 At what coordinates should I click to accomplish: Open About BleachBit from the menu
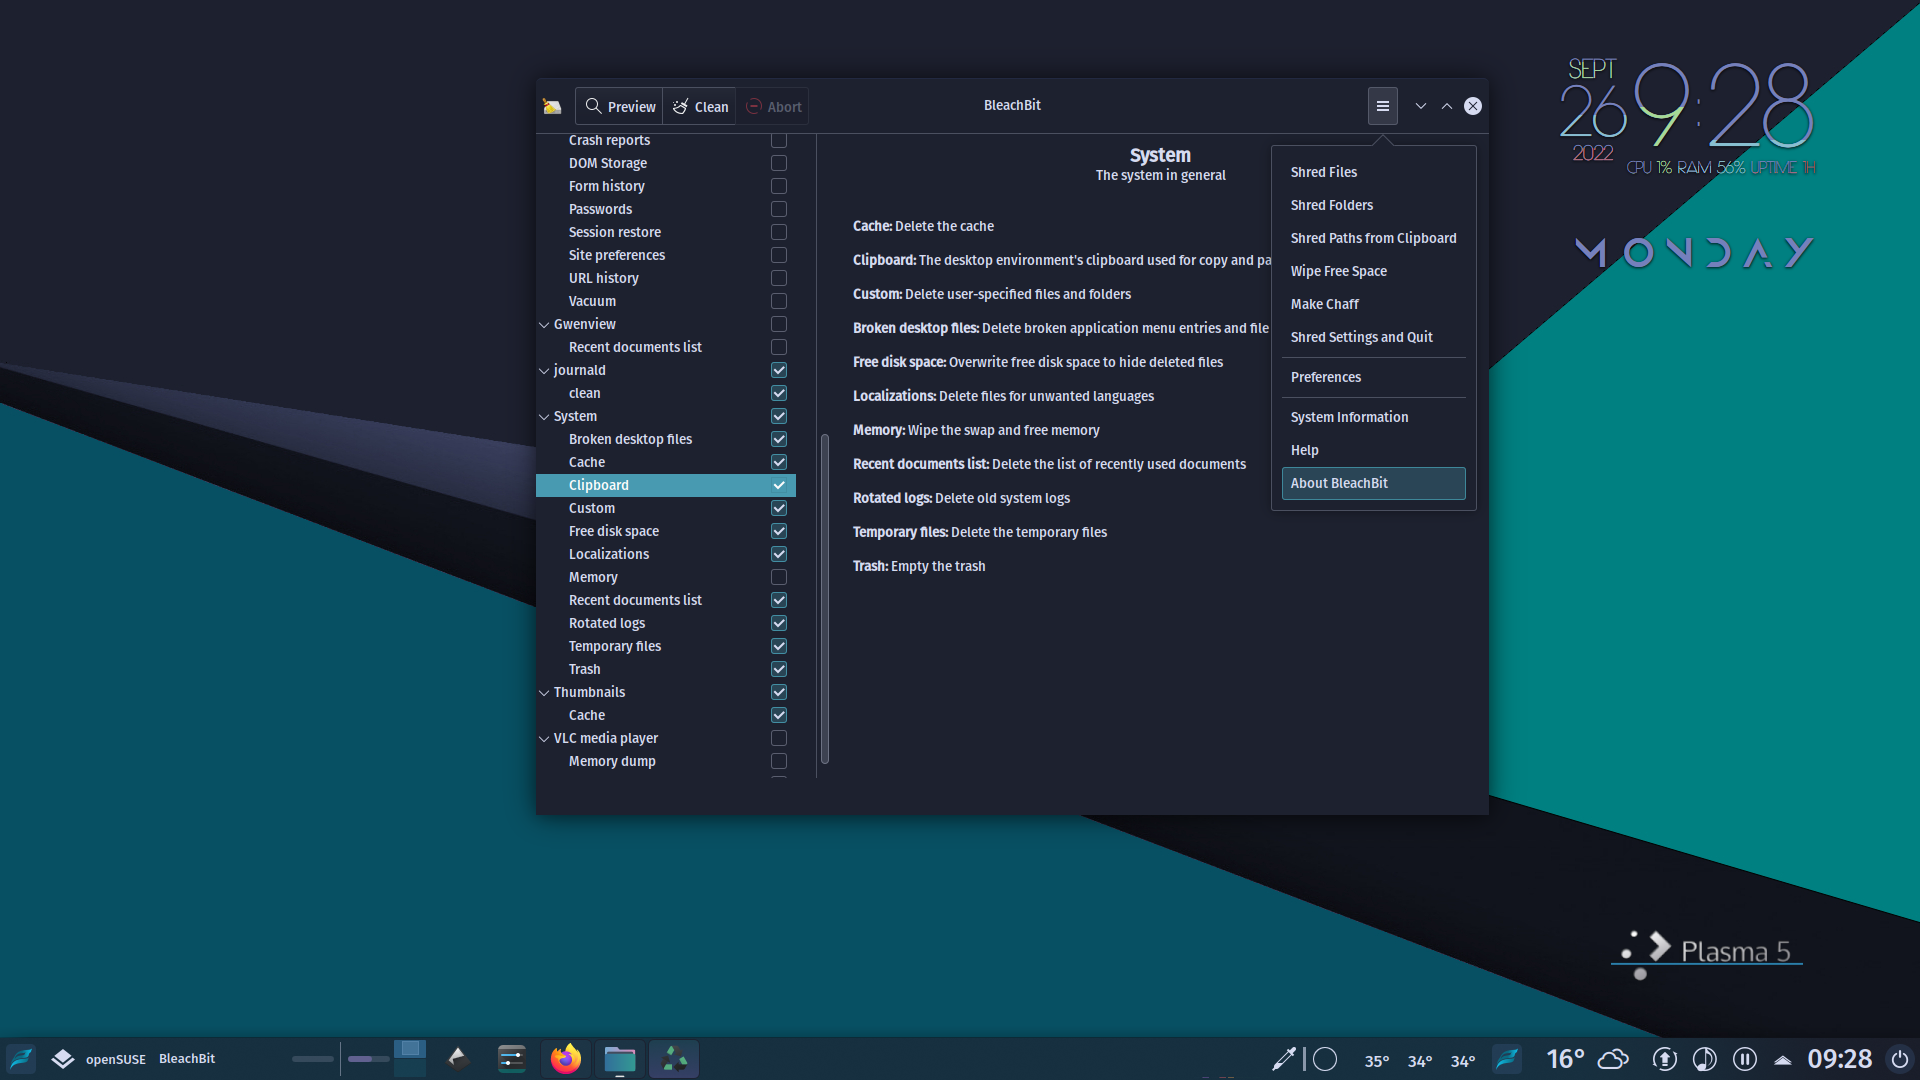[1373, 483]
